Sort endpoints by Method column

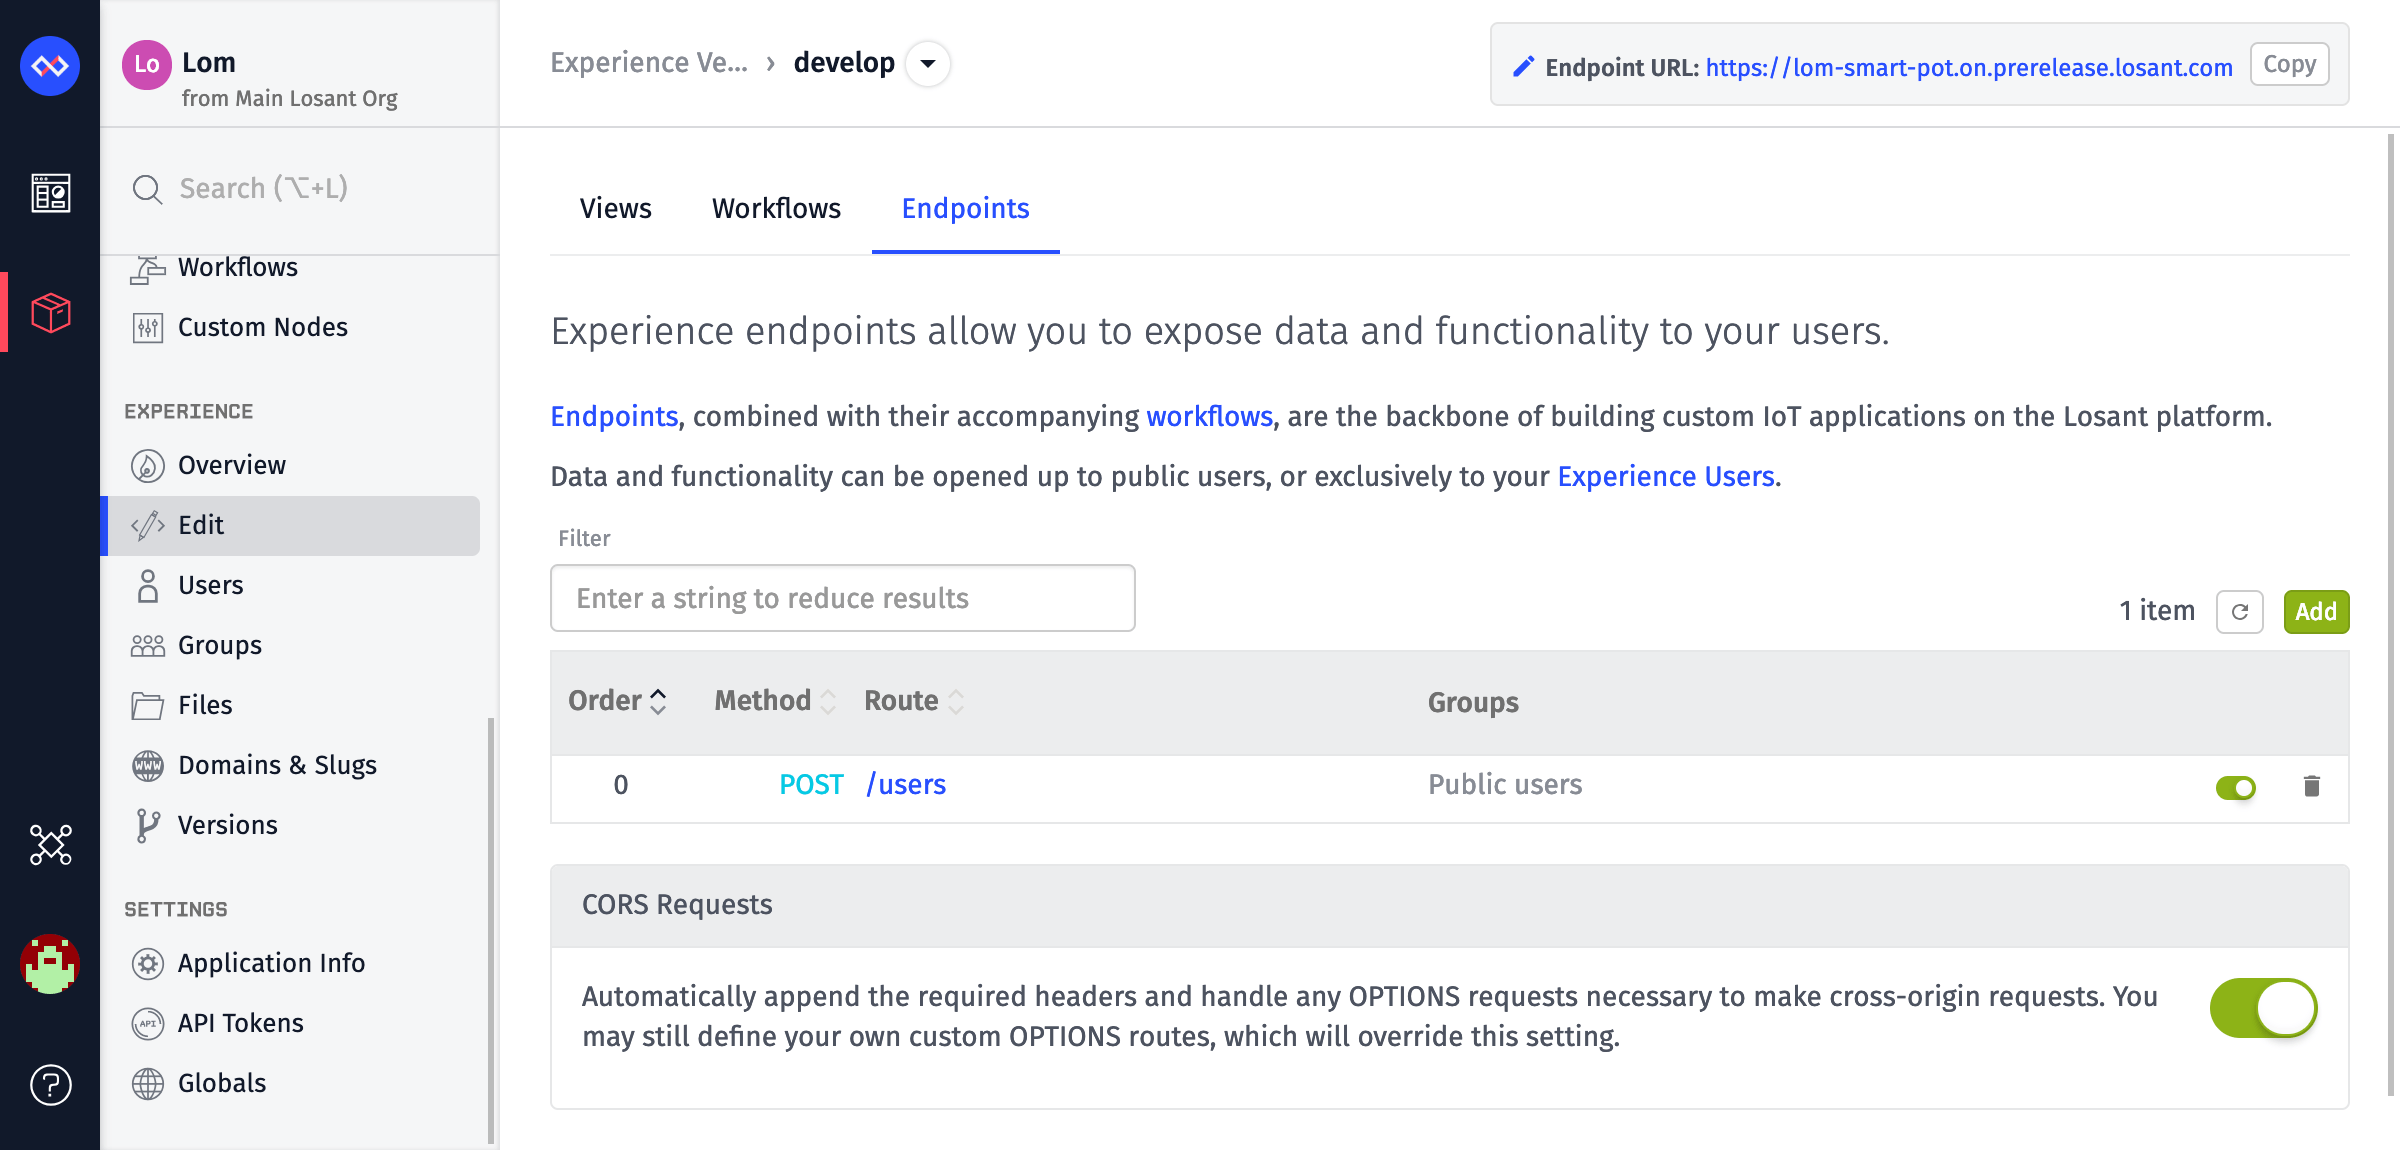click(775, 701)
